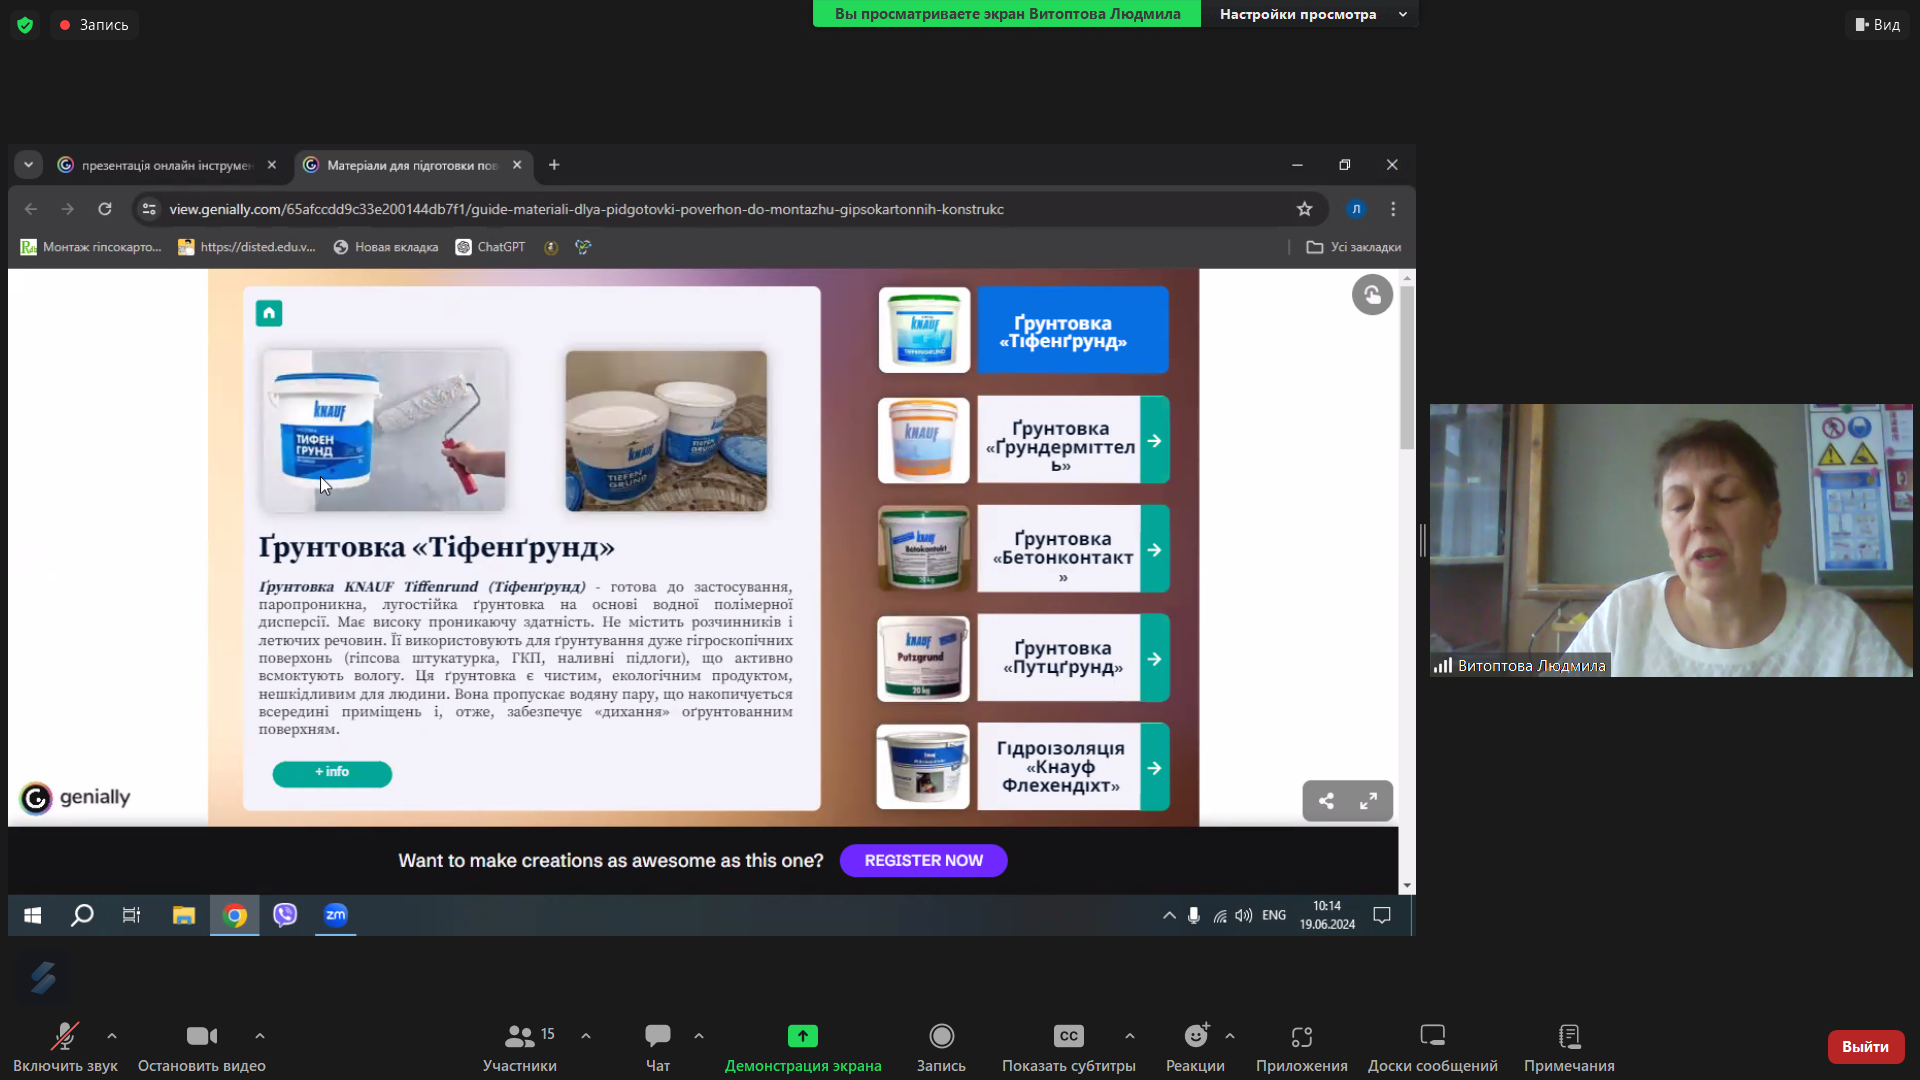Open Viber from the taskbar

click(x=285, y=915)
